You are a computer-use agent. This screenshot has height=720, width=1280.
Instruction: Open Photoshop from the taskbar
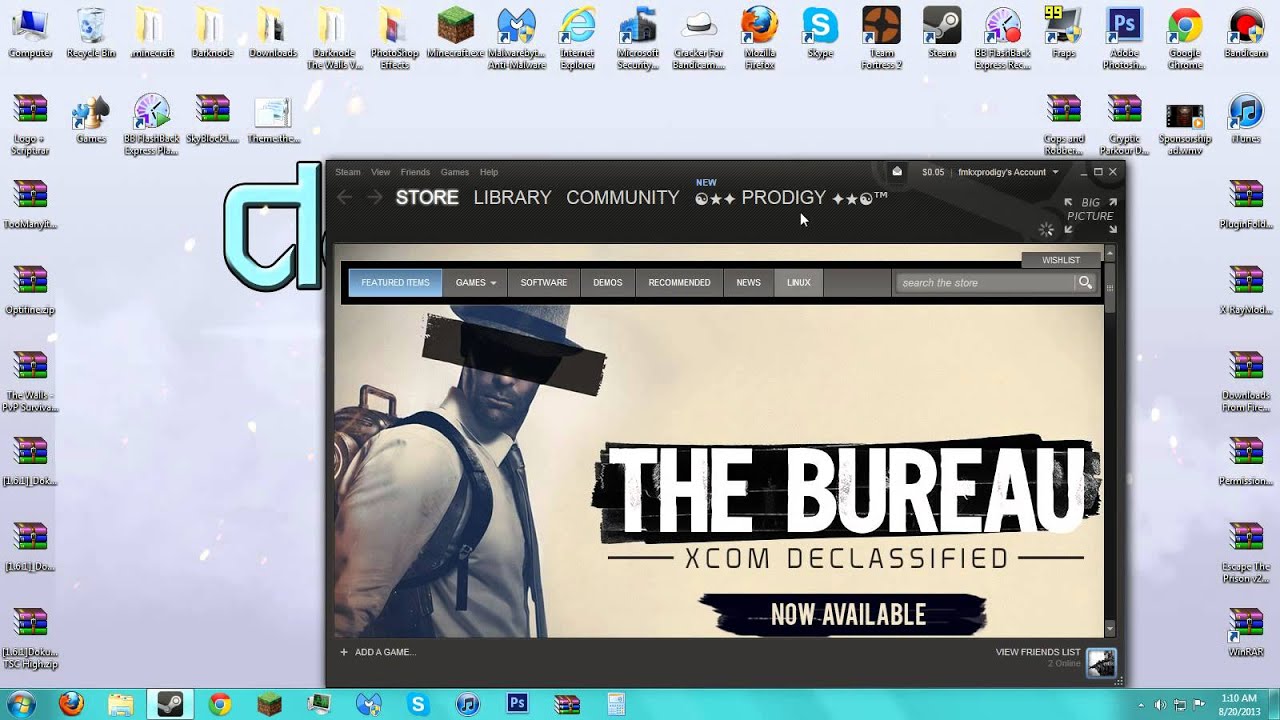point(517,704)
